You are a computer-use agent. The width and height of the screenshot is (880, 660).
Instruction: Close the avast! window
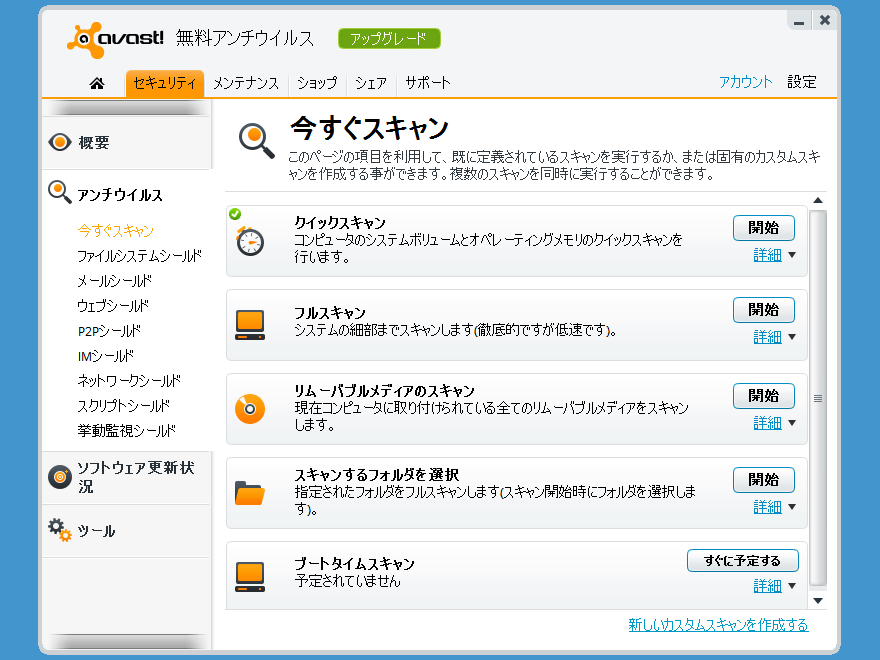[825, 20]
